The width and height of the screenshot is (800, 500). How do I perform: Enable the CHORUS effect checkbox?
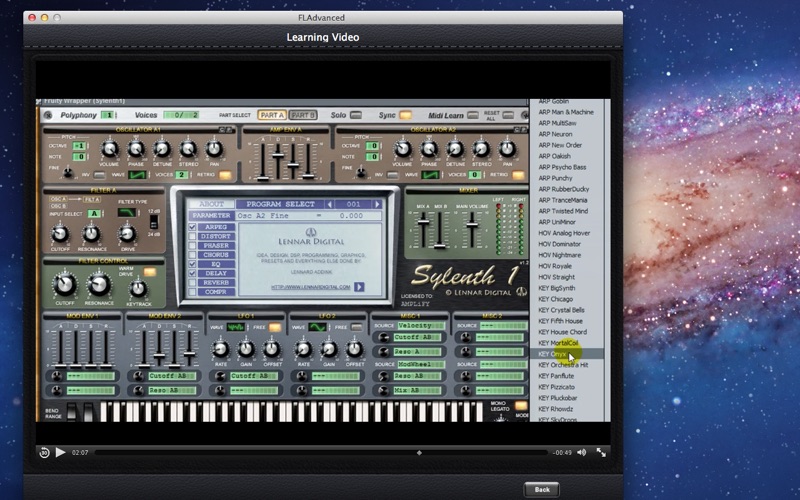[x=192, y=255]
